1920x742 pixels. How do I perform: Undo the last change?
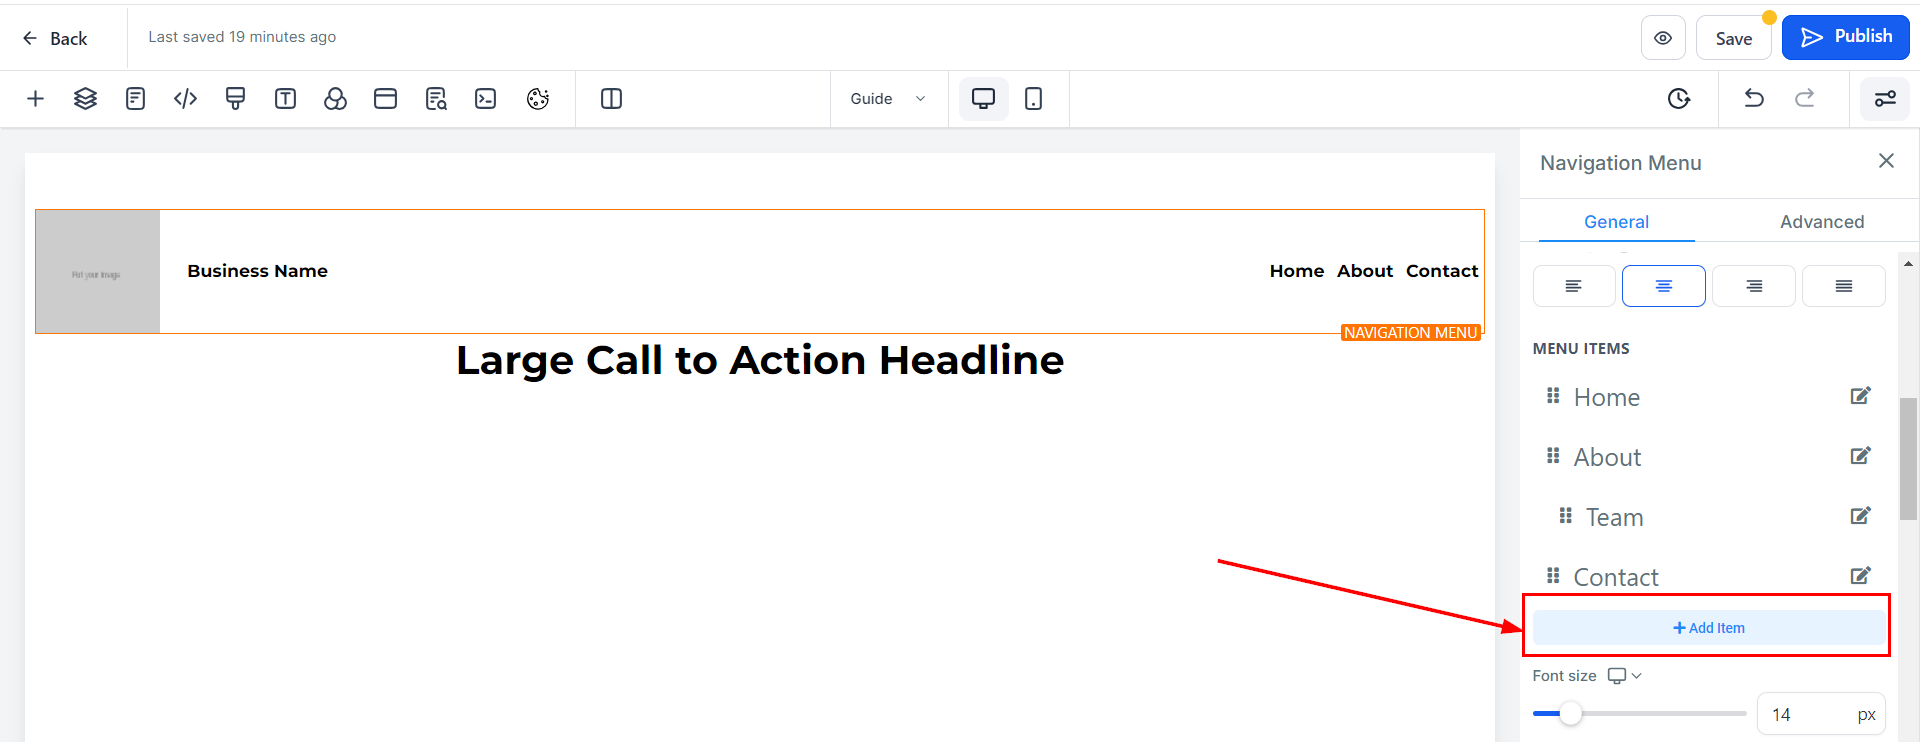coord(1754,99)
